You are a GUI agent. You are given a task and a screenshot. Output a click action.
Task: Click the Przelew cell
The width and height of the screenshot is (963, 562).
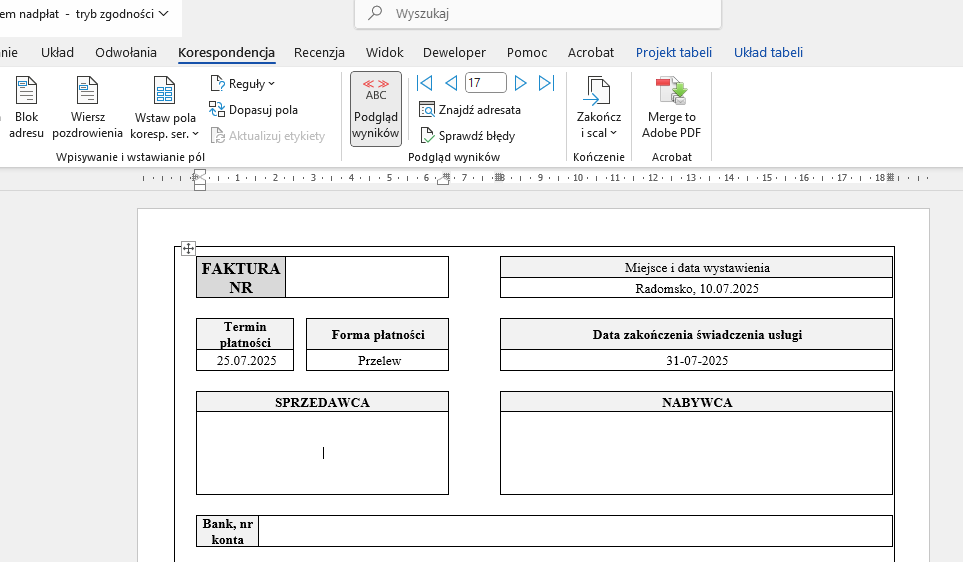[x=377, y=361]
